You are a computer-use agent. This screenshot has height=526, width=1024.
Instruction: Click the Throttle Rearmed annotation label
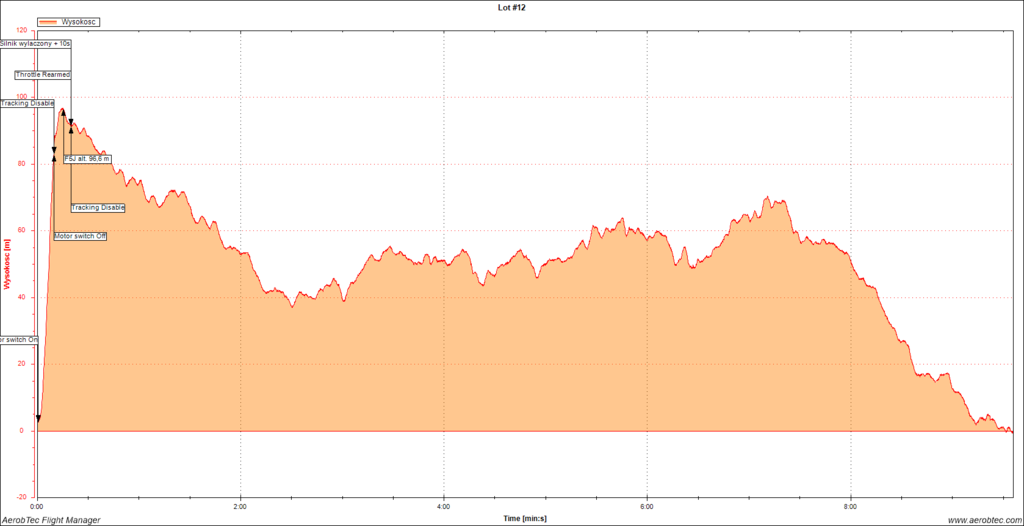click(x=43, y=75)
